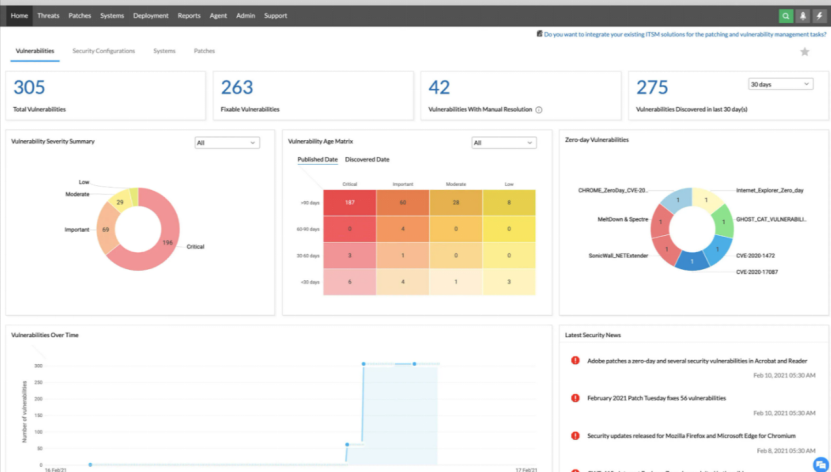Select Published Date tab in Age Matrix
Viewport: 831px width, 472px height.
click(x=317, y=159)
